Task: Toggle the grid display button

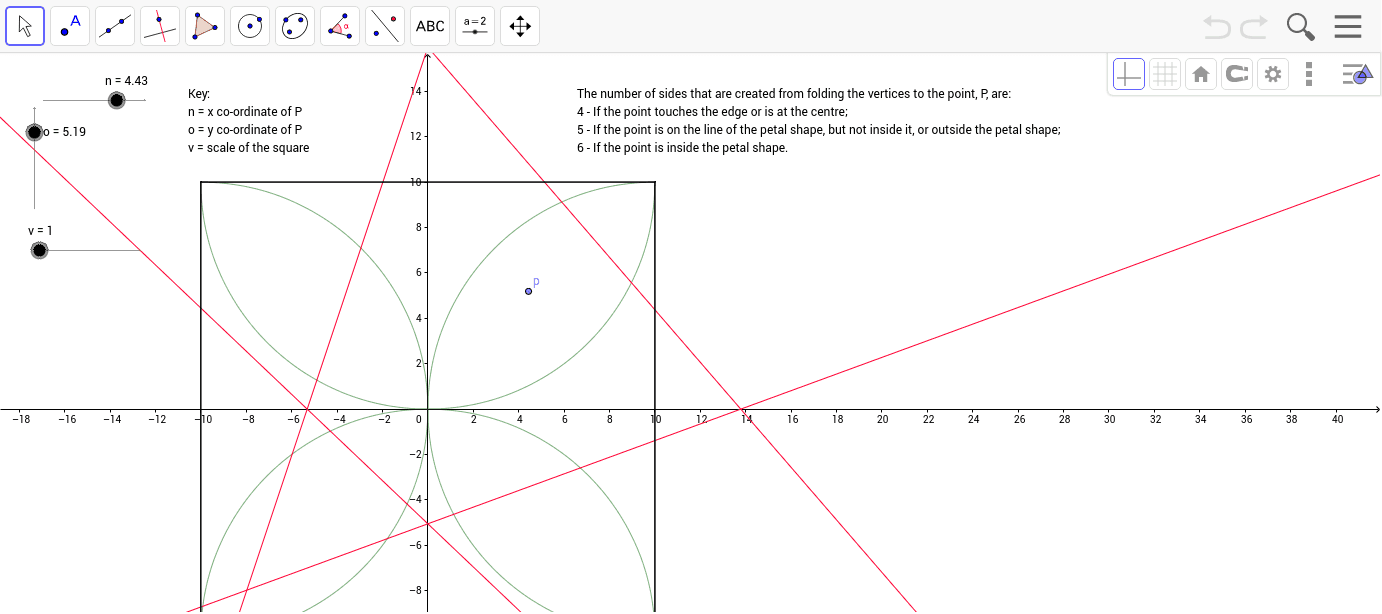Action: coord(1165,74)
